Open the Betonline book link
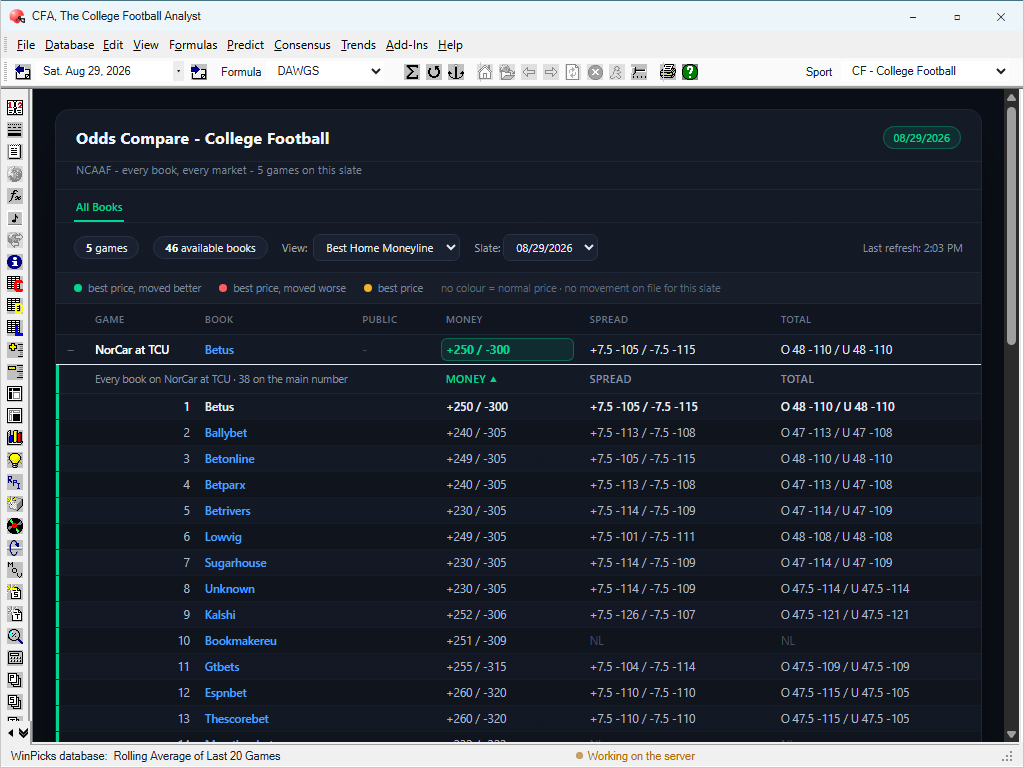Image resolution: width=1024 pixels, height=768 pixels. pyautogui.click(x=229, y=459)
